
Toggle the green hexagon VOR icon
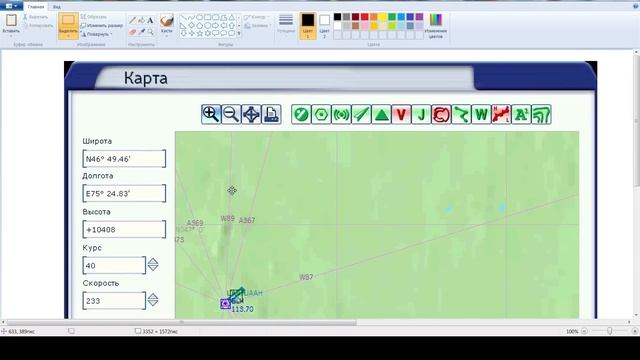(321, 114)
